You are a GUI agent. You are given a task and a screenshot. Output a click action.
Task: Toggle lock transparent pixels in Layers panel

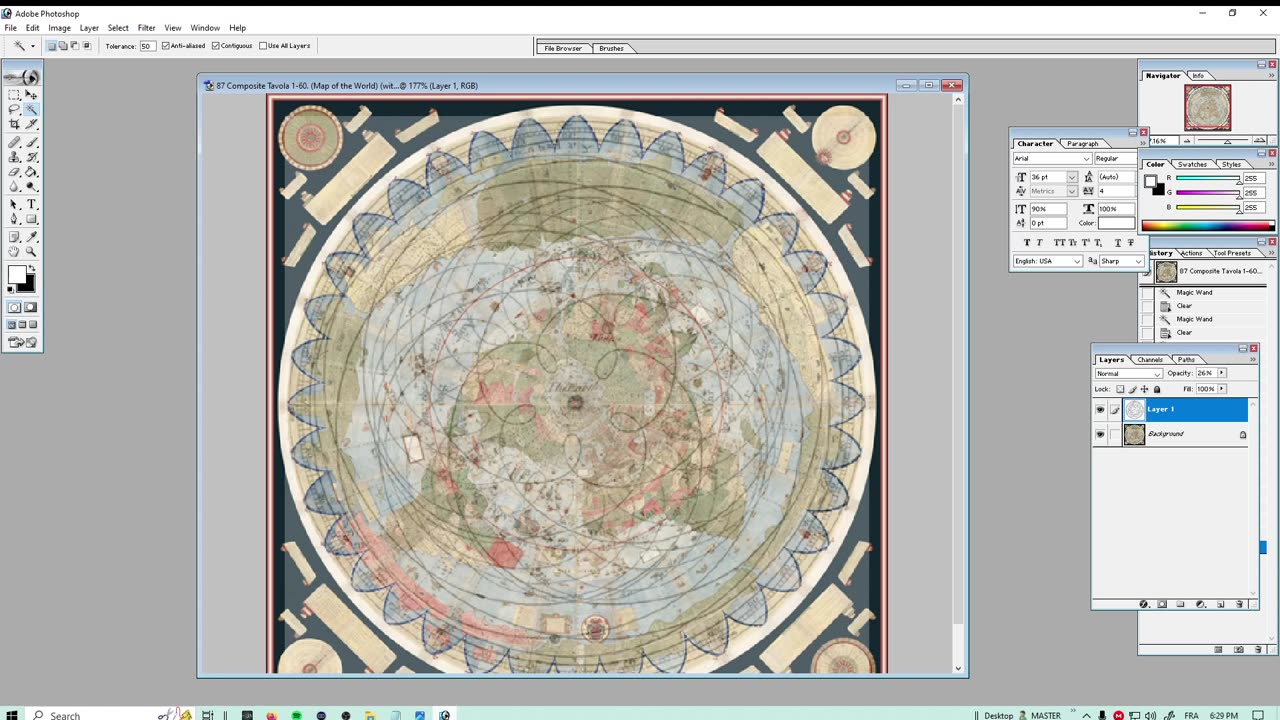click(1120, 389)
